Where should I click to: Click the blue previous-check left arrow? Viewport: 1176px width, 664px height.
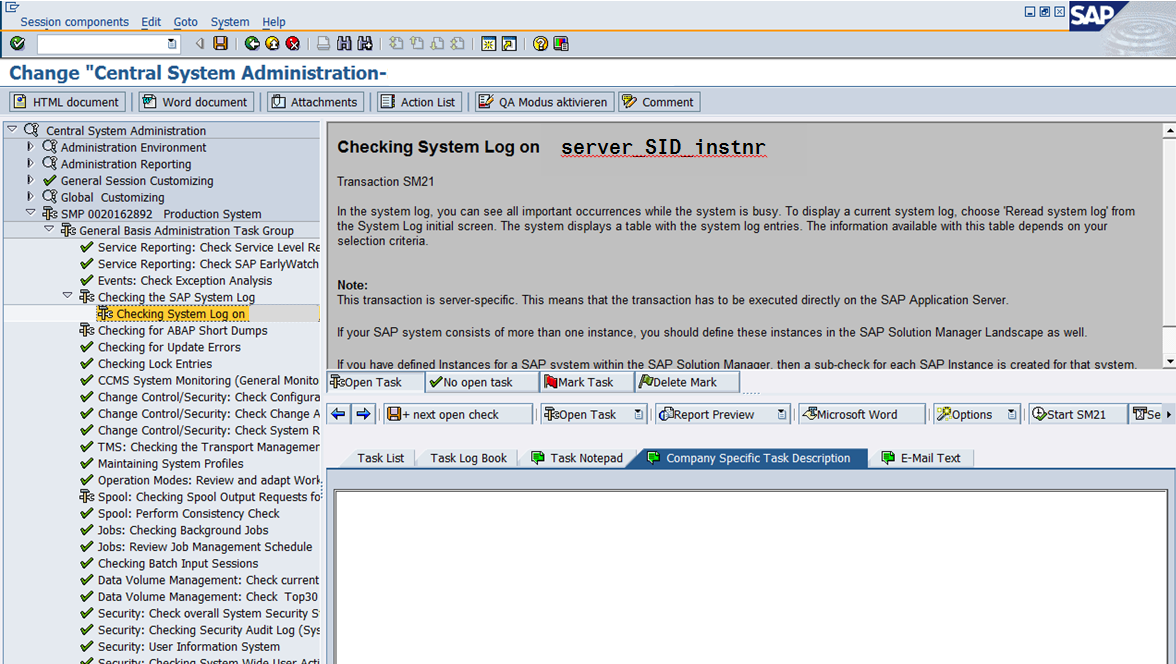click(x=338, y=414)
